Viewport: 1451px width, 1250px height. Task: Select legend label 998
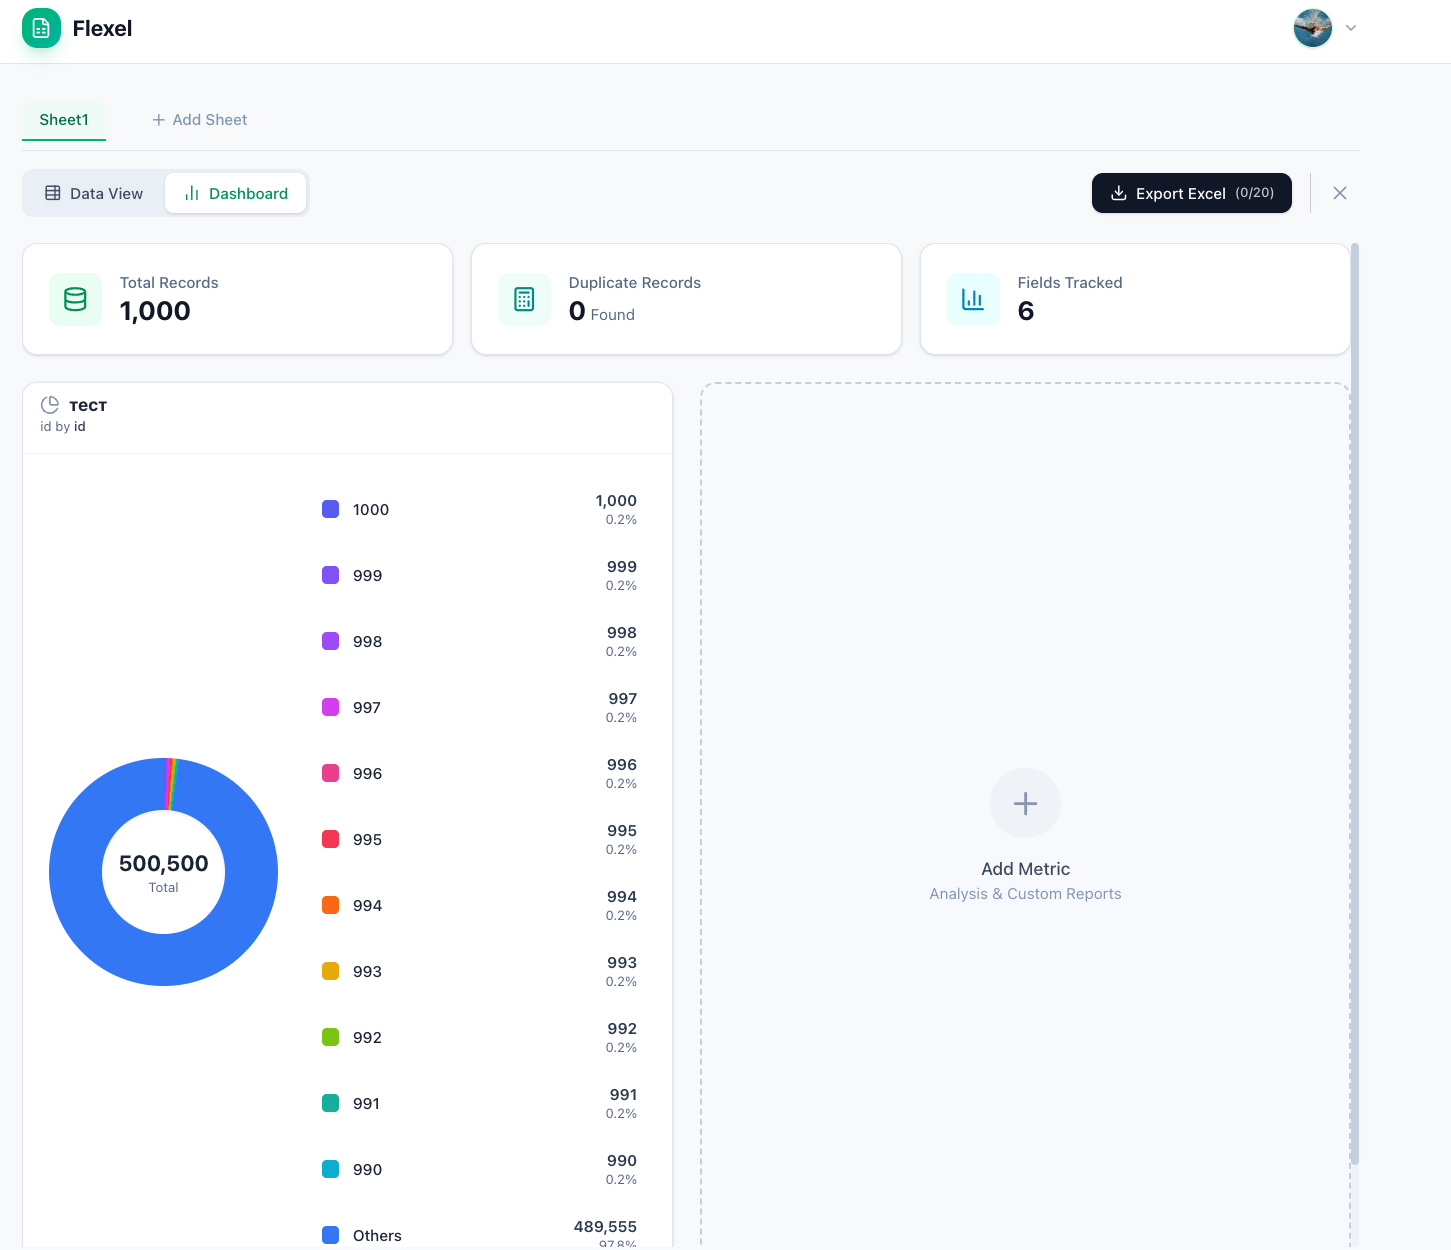pyautogui.click(x=367, y=642)
